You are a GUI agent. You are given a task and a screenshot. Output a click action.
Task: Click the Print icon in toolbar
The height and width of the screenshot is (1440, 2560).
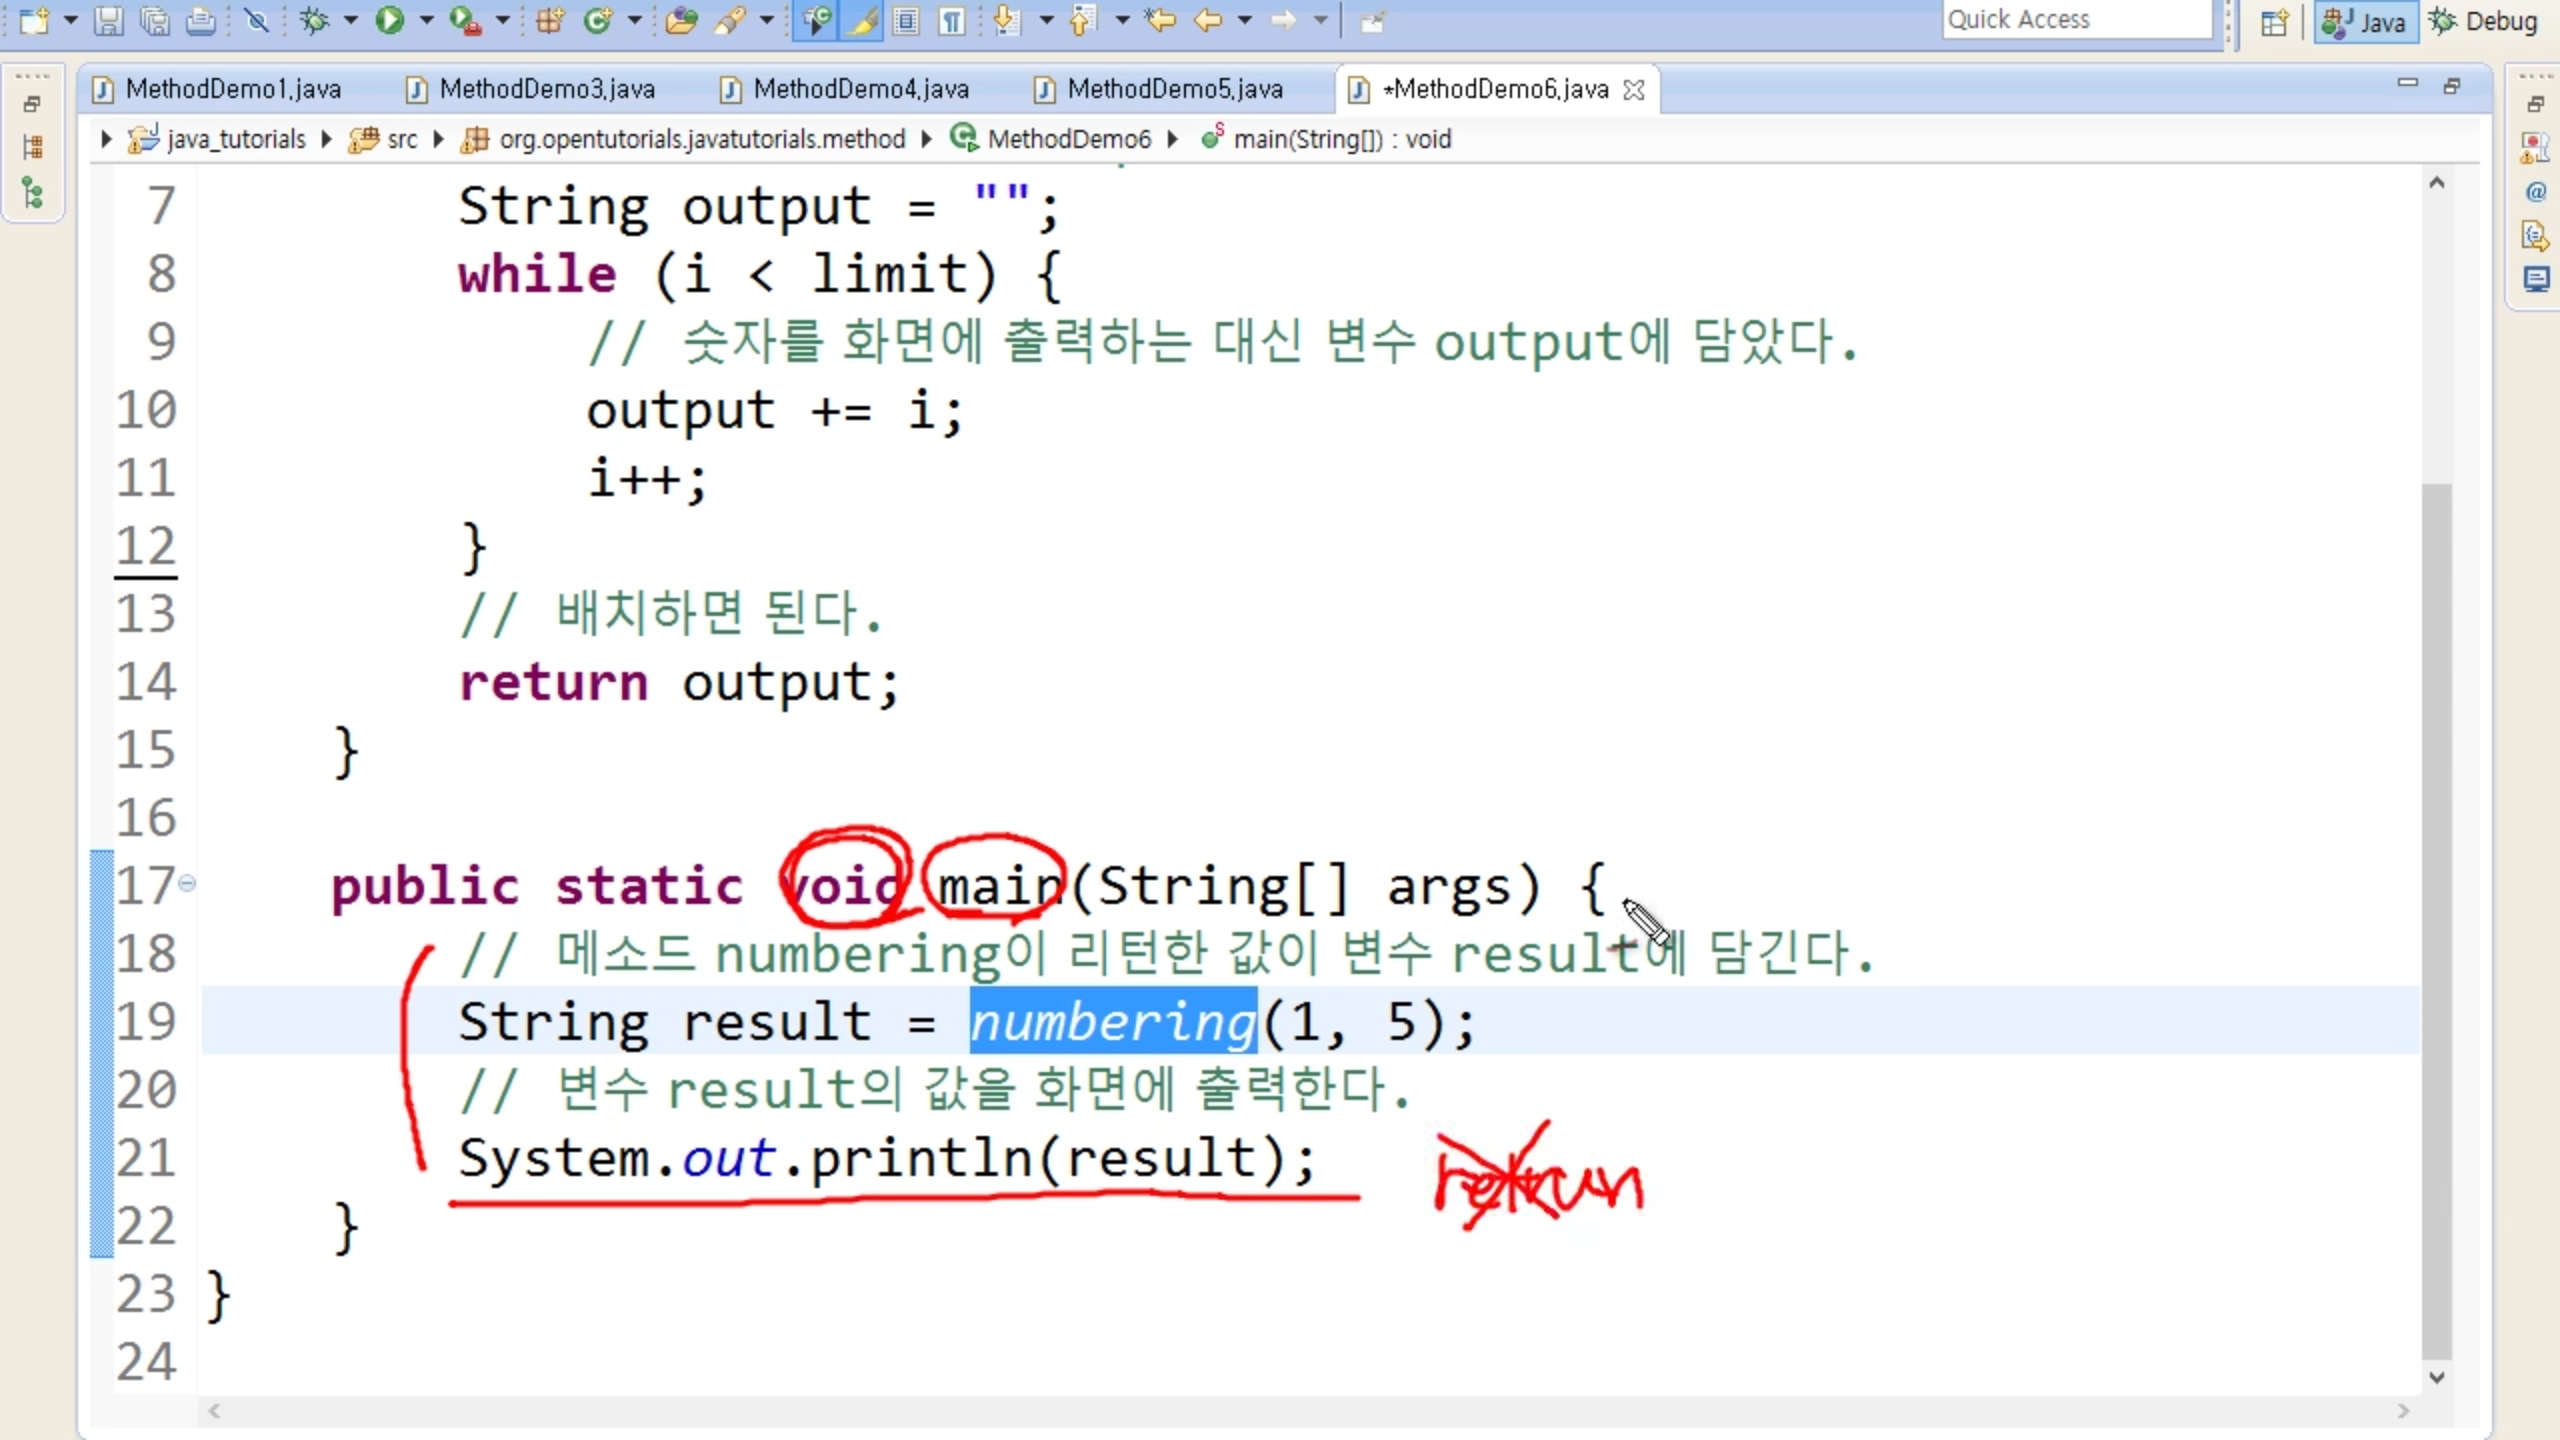[x=200, y=20]
